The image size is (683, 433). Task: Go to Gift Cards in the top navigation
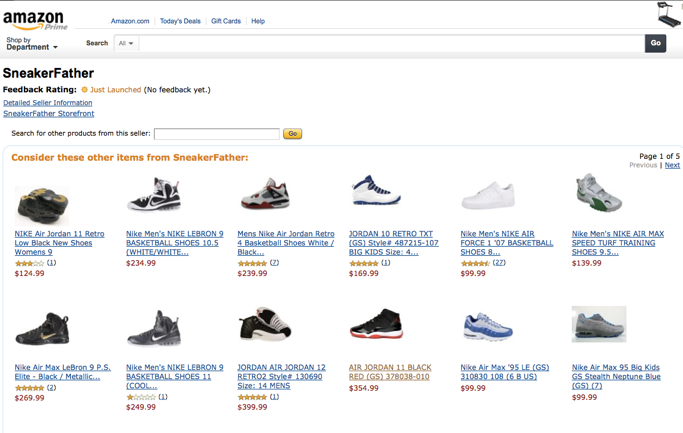pyautogui.click(x=226, y=21)
